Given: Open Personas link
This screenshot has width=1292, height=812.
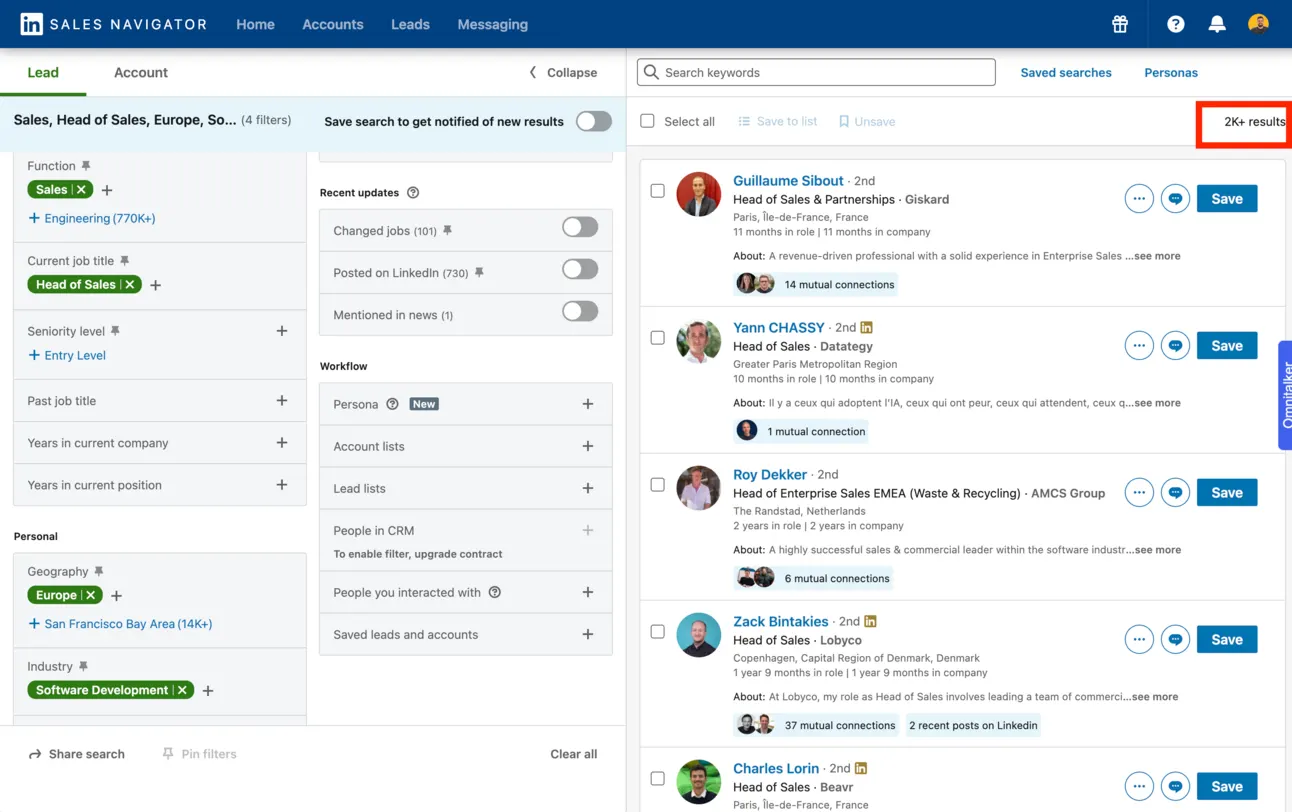Looking at the screenshot, I should click(1171, 72).
